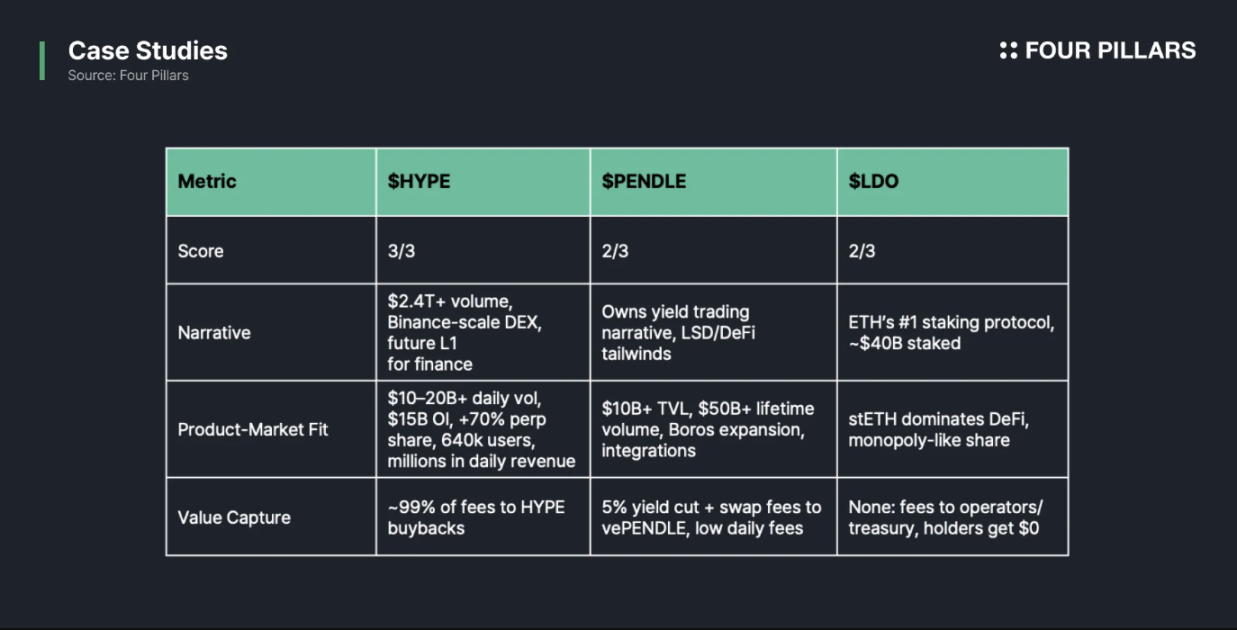Click the $10B+ TVL Pendle cell
The image size is (1237, 630).
coord(707,430)
